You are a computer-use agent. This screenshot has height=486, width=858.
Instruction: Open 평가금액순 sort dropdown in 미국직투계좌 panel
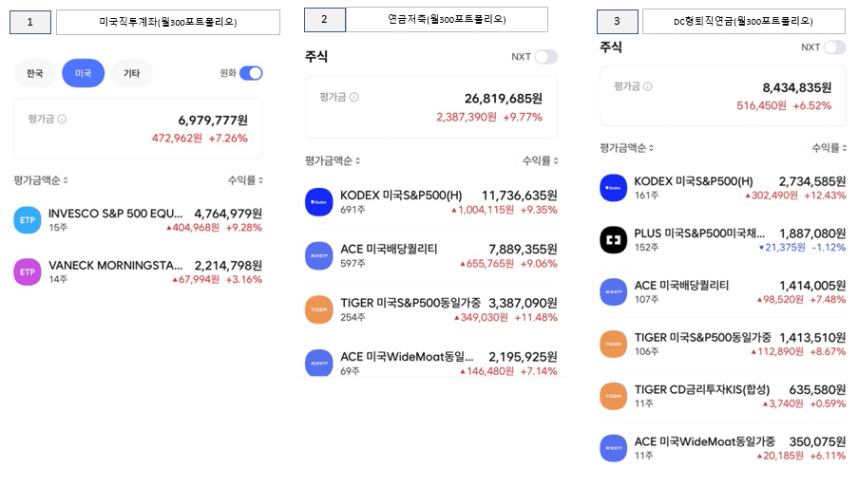pos(41,180)
